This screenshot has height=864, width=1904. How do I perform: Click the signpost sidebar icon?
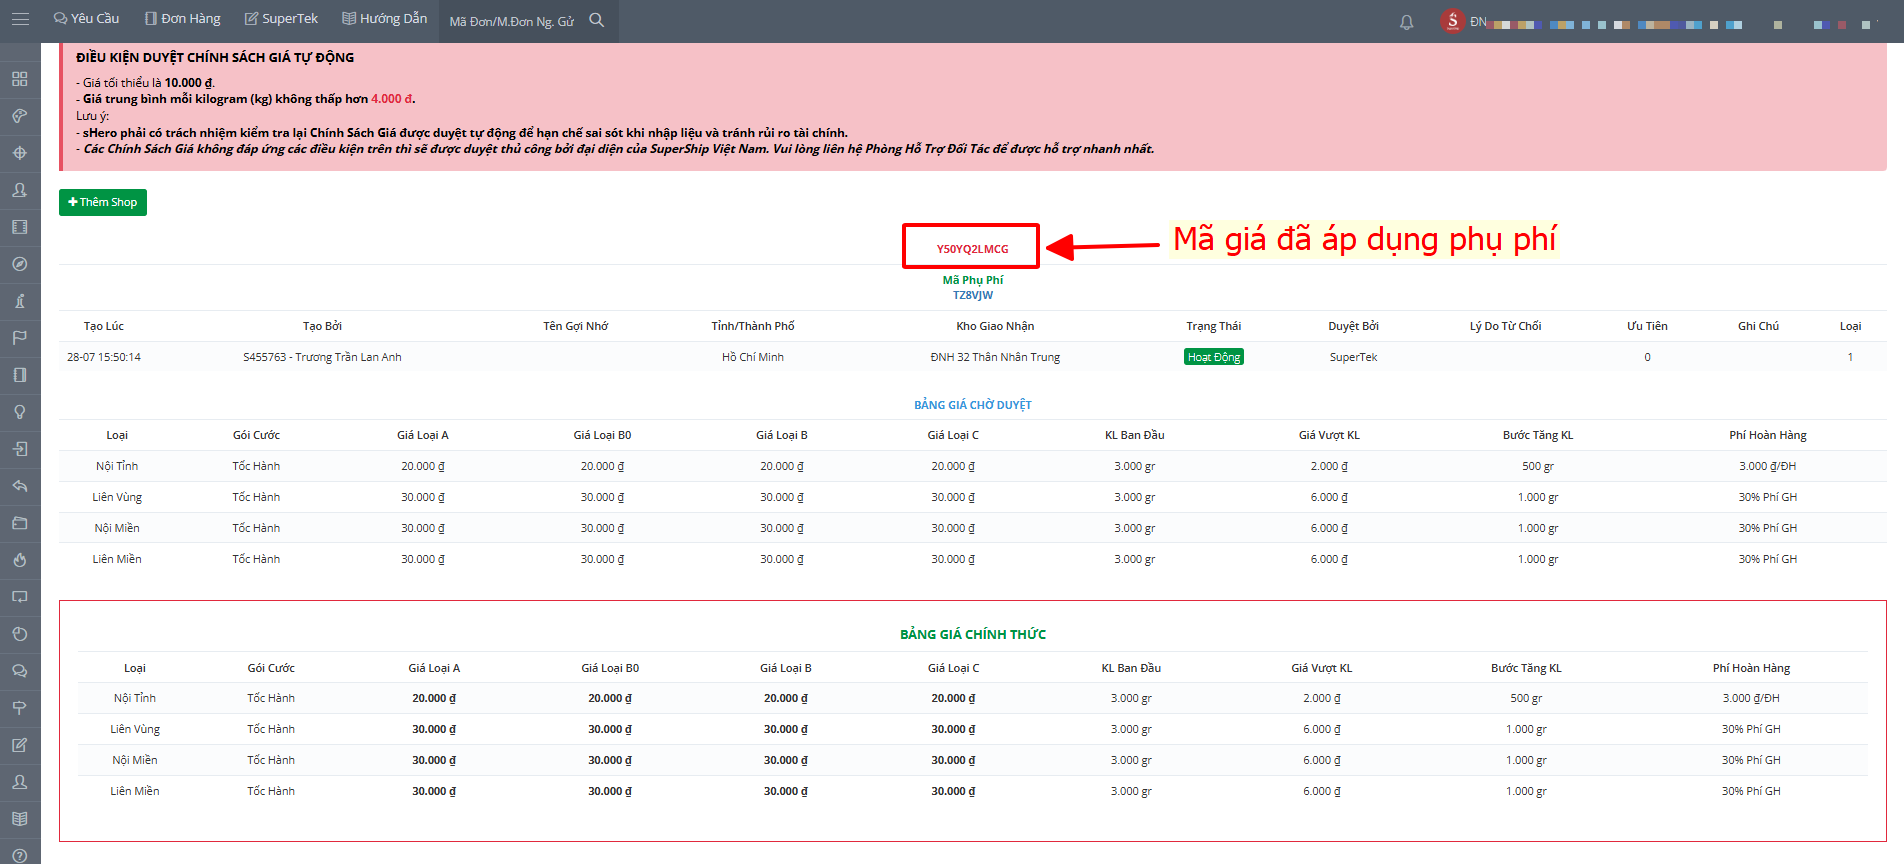coord(20,708)
